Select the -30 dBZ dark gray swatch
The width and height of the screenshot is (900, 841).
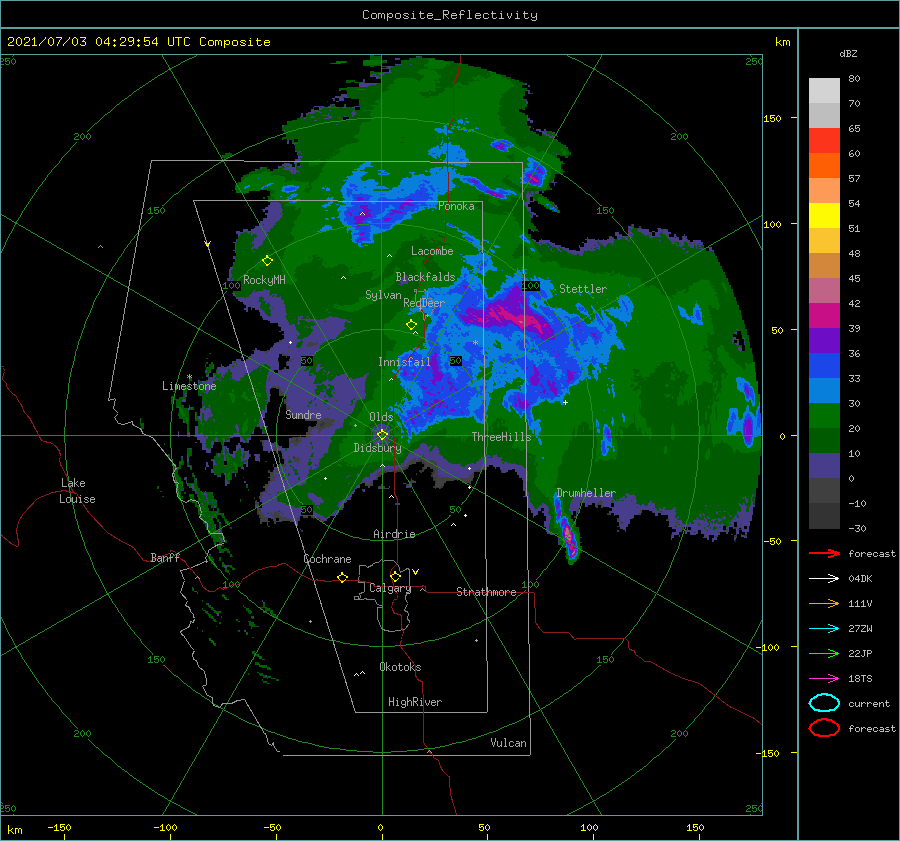(824, 516)
